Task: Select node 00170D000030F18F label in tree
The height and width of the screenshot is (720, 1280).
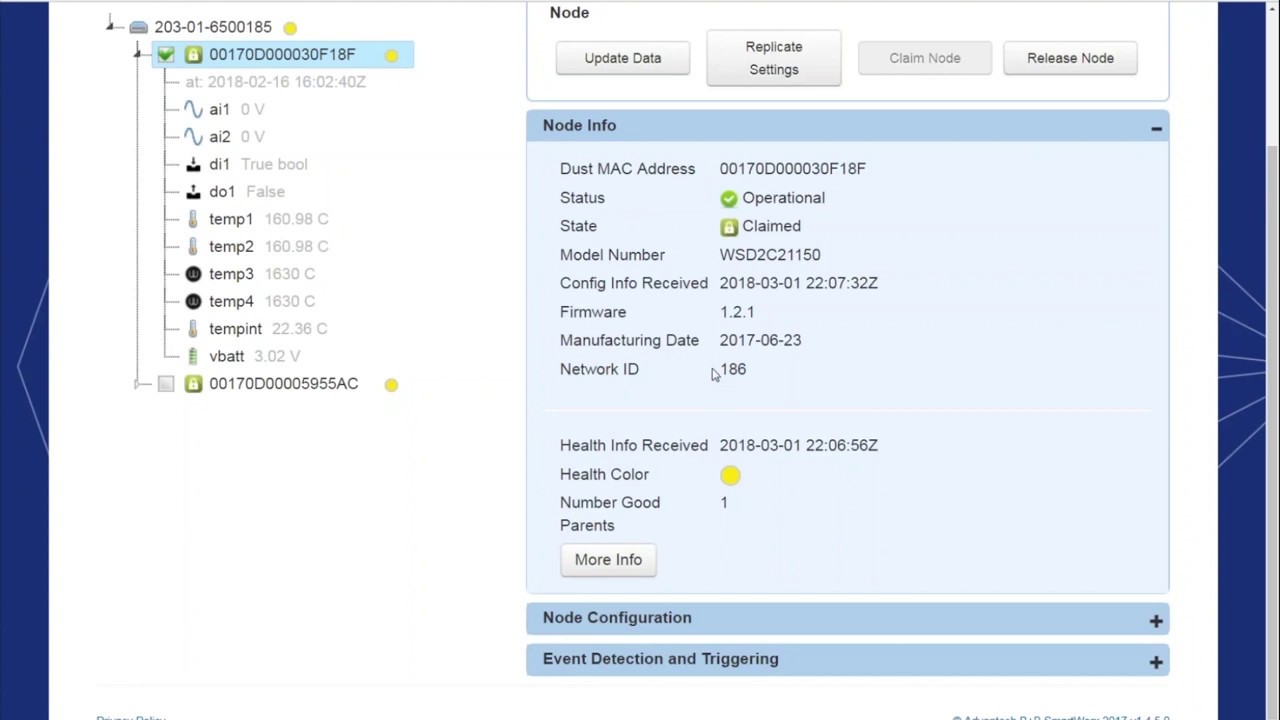Action: [x=282, y=55]
